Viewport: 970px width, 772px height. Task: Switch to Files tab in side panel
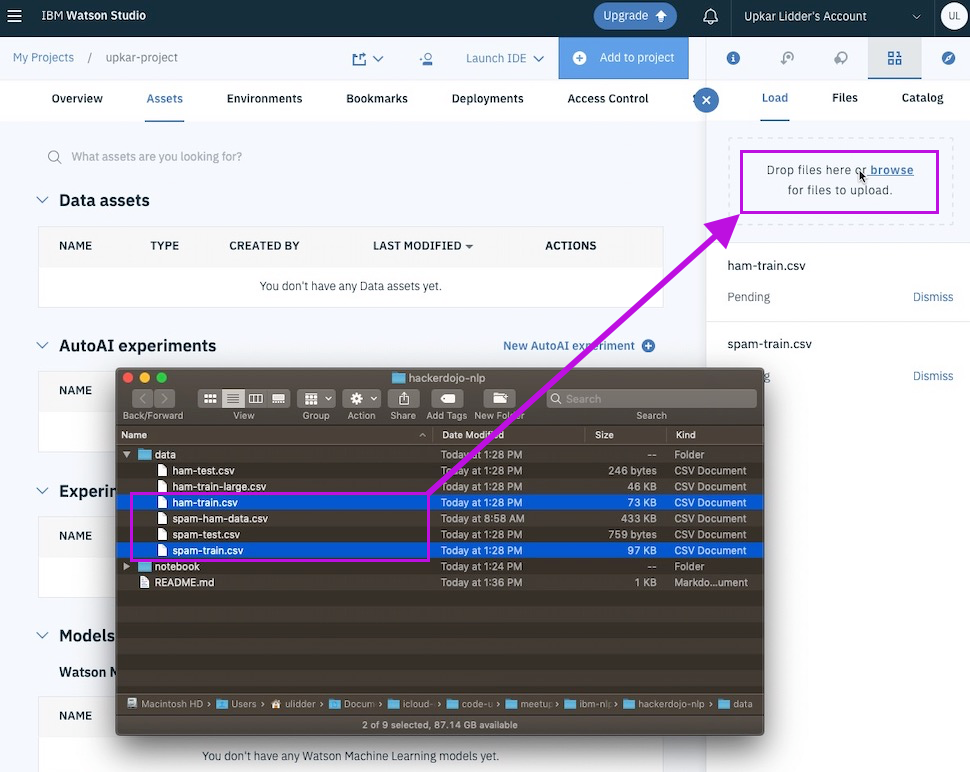tap(844, 98)
